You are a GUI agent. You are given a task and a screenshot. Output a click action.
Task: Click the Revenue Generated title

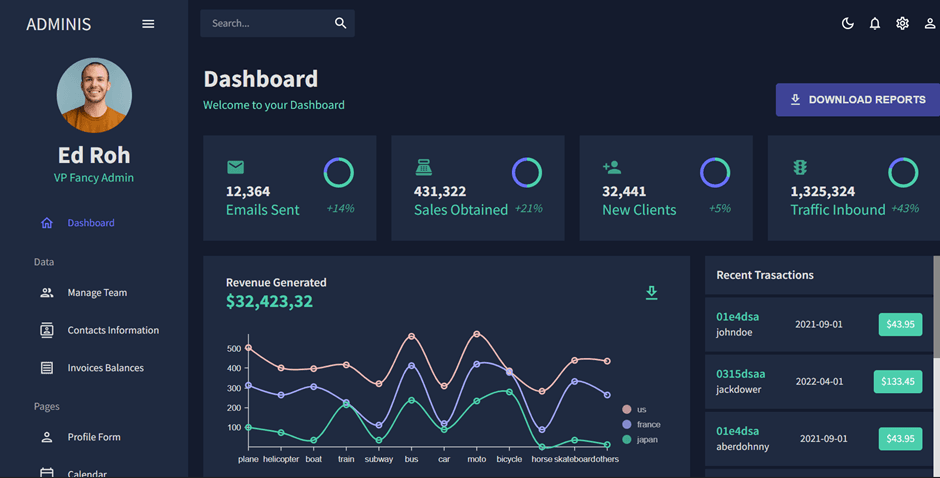276,282
